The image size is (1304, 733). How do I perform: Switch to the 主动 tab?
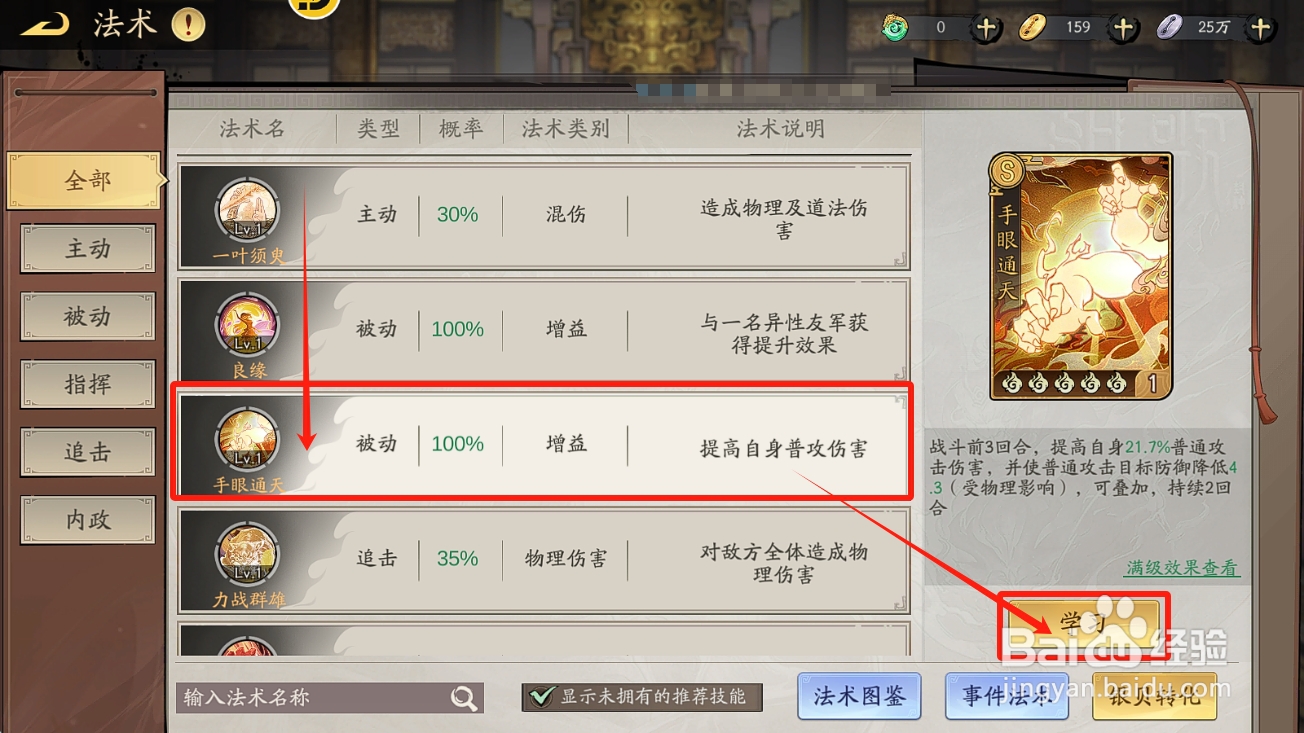pos(88,249)
